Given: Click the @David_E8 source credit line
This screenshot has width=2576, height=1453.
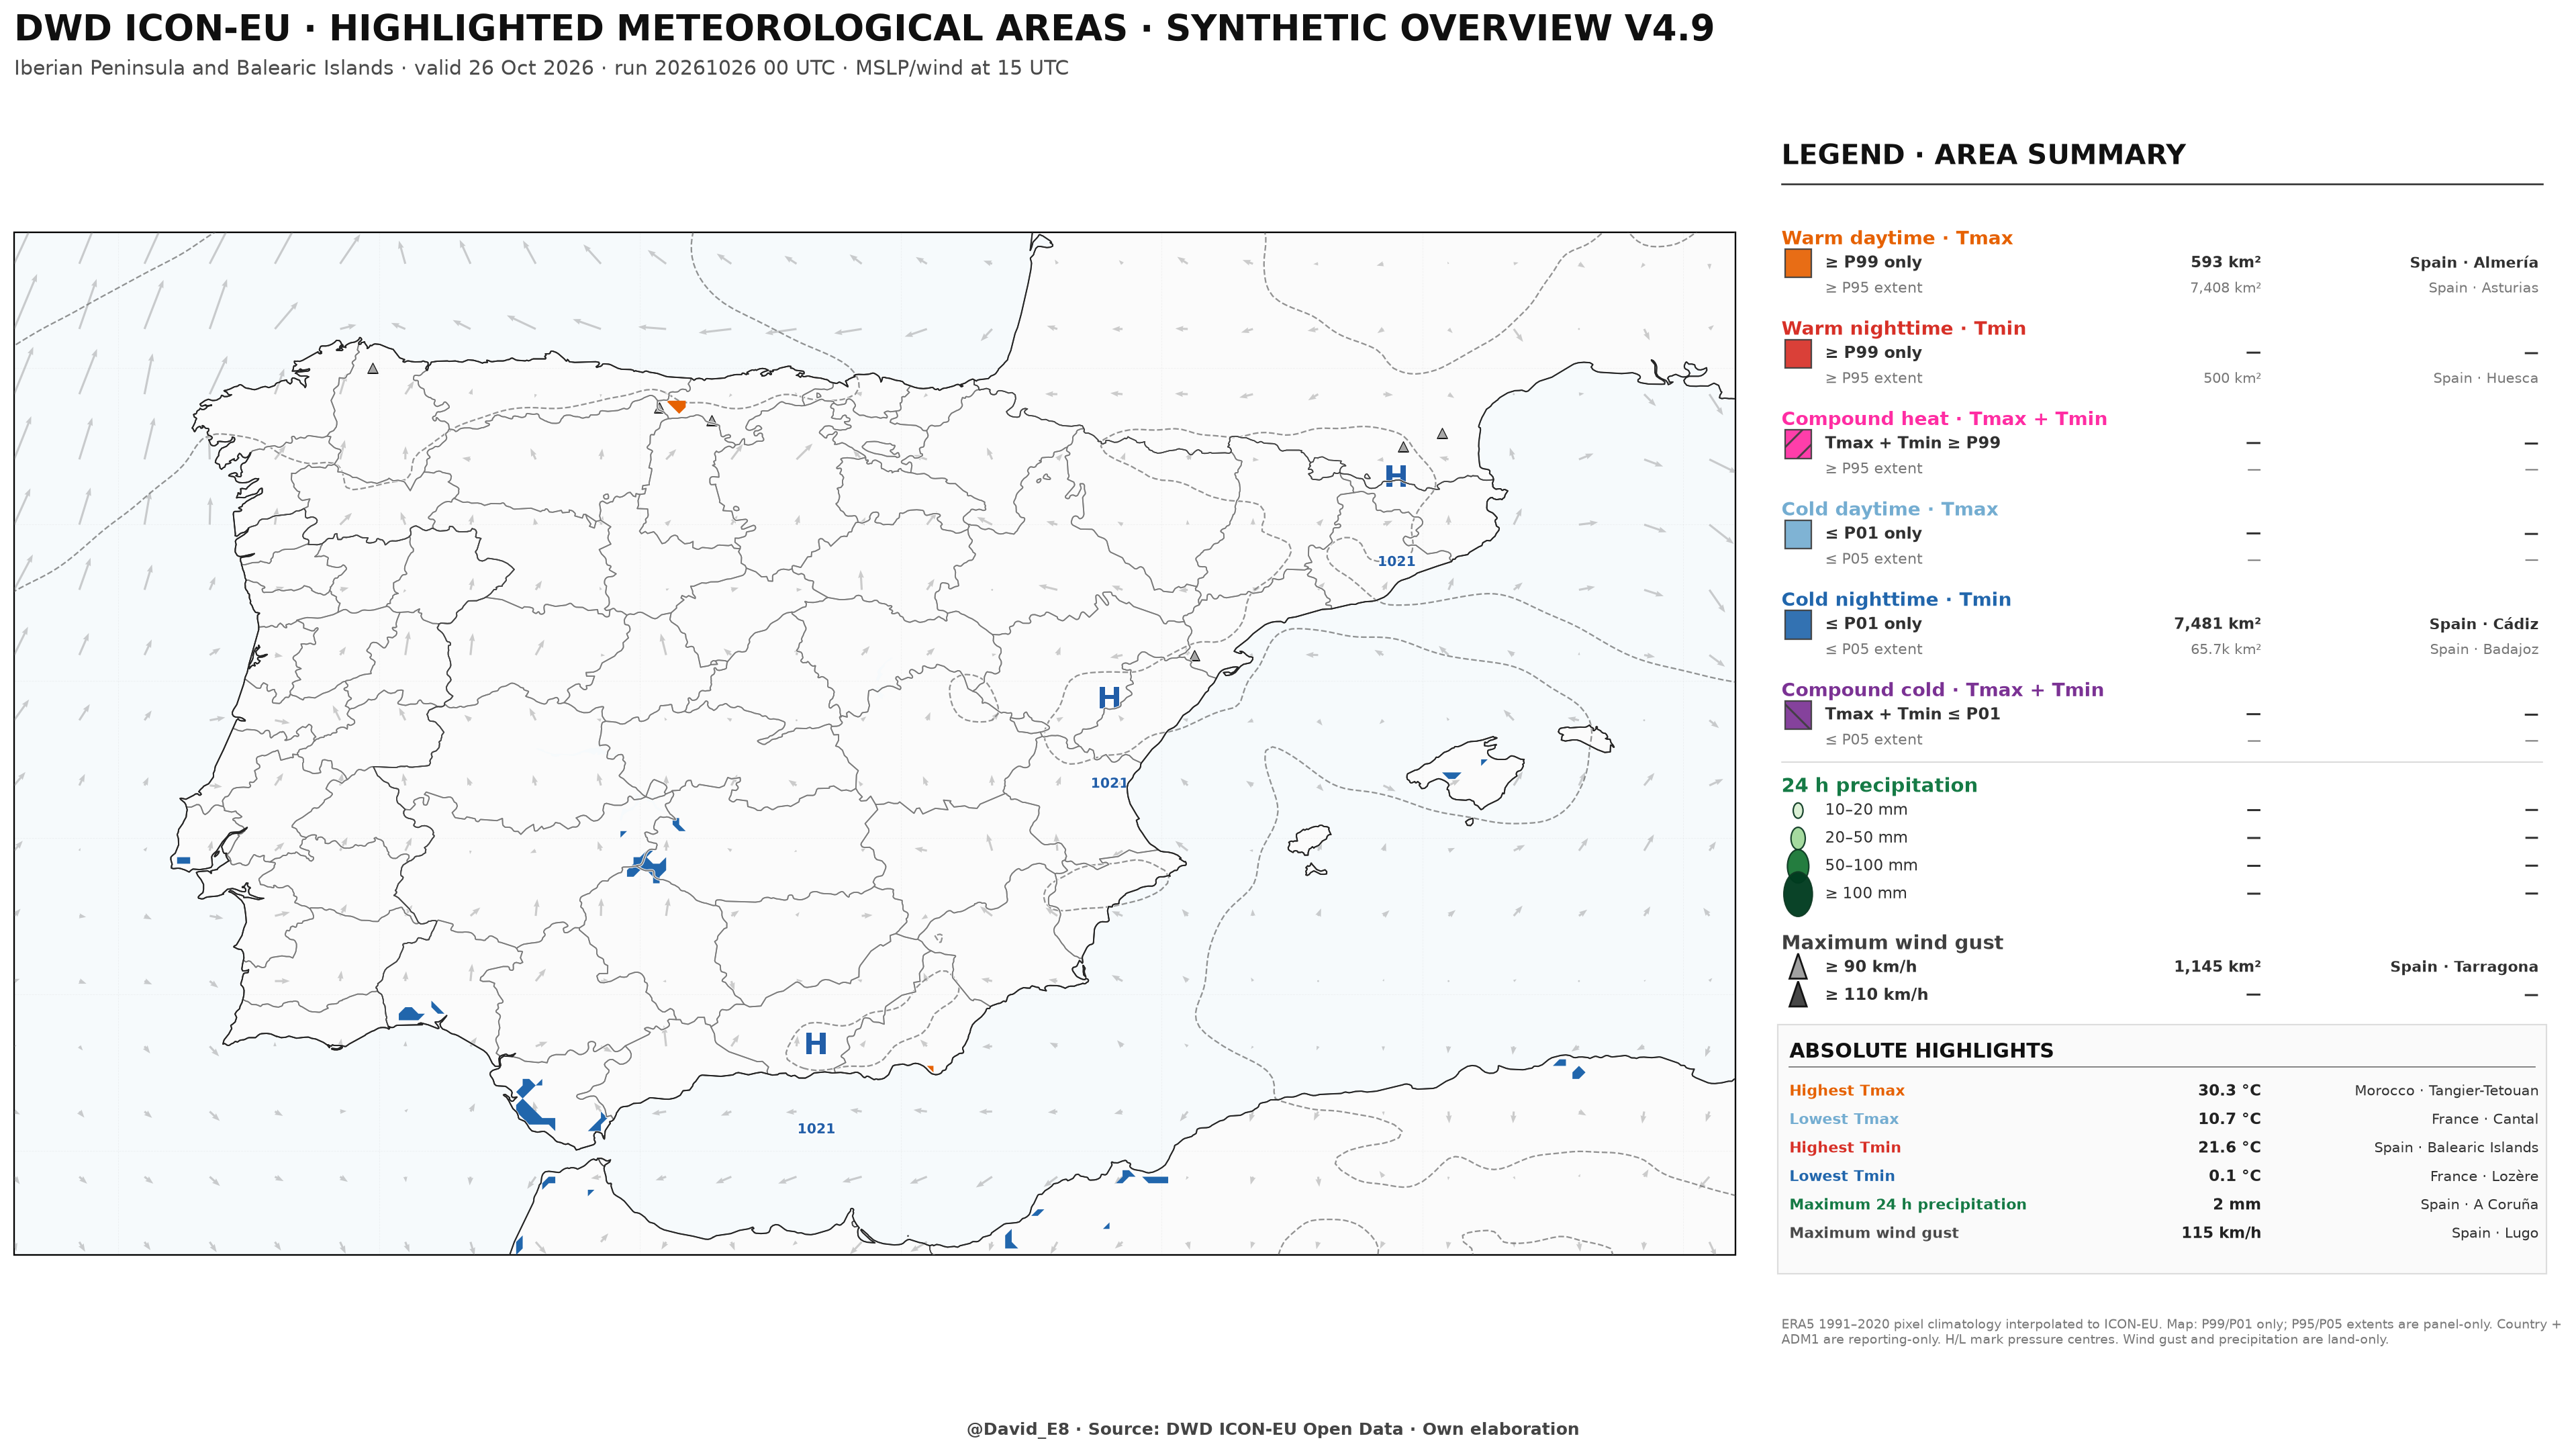Looking at the screenshot, I should (1272, 1429).
